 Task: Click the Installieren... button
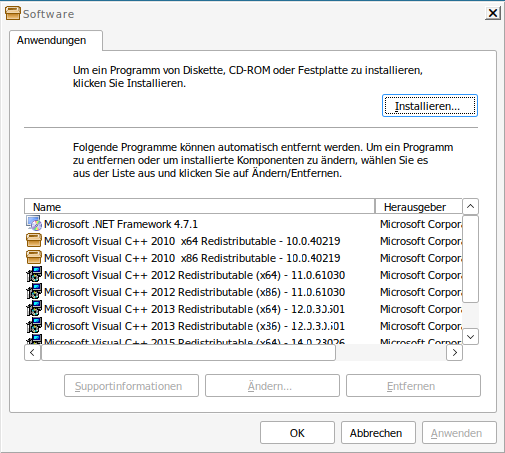pyautogui.click(x=430, y=106)
